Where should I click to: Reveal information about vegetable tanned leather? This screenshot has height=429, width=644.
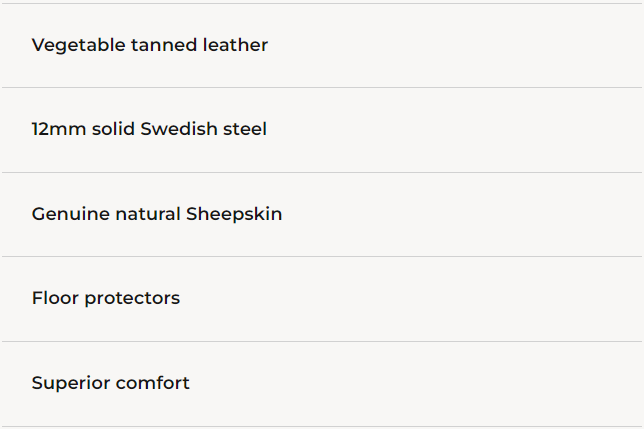pyautogui.click(x=150, y=45)
